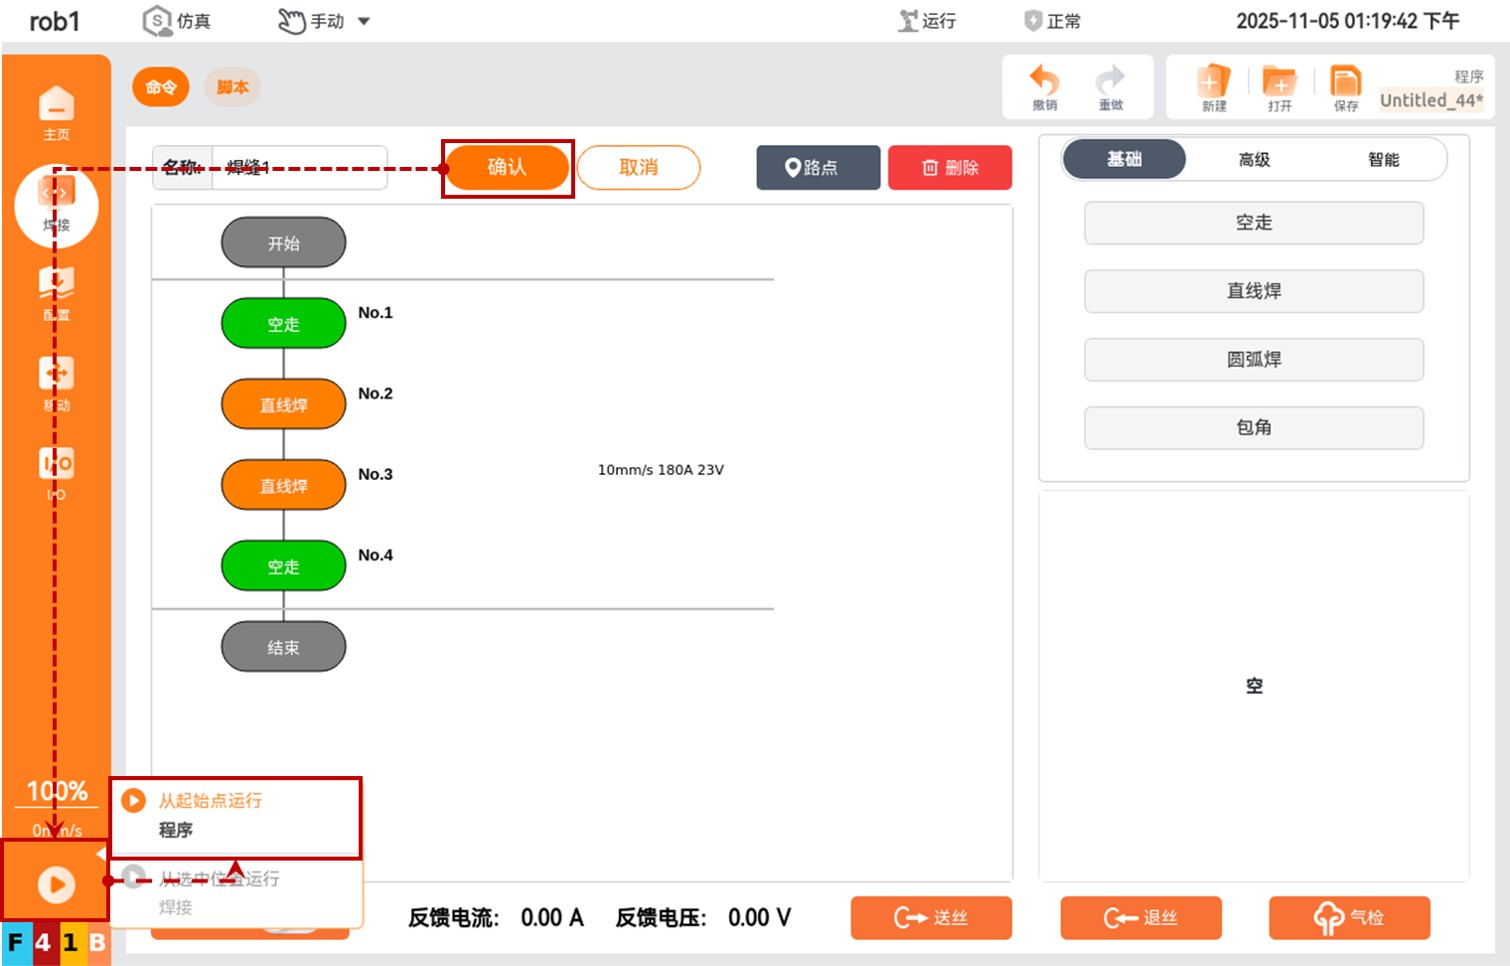
Task: Save program with 保存 icon
Action: (x=1345, y=87)
